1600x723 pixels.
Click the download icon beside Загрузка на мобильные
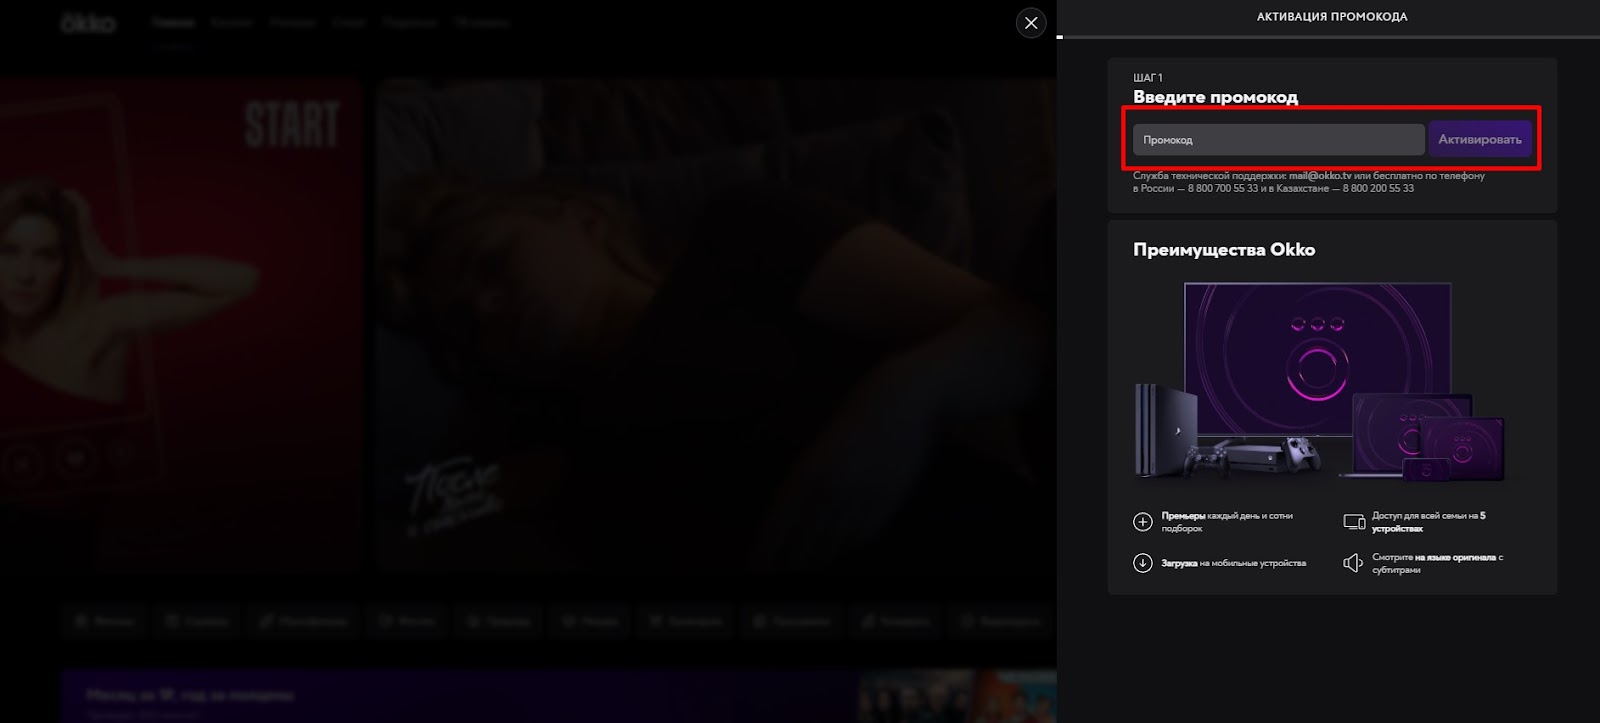point(1143,563)
